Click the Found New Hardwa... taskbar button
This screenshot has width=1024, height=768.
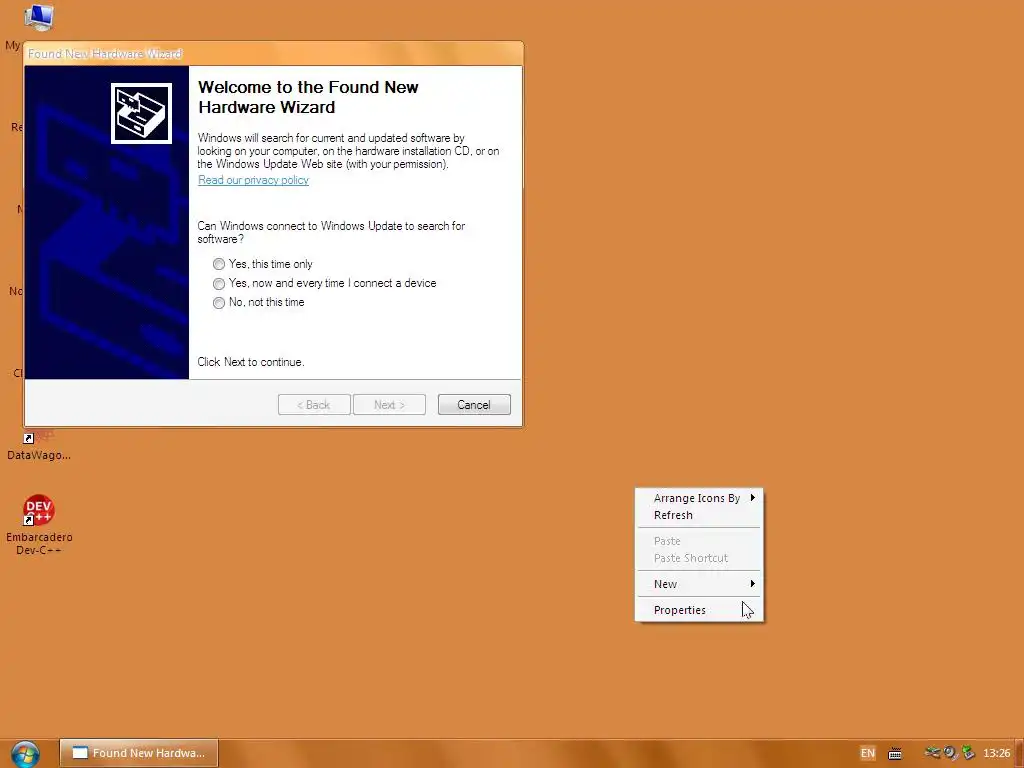pos(138,753)
